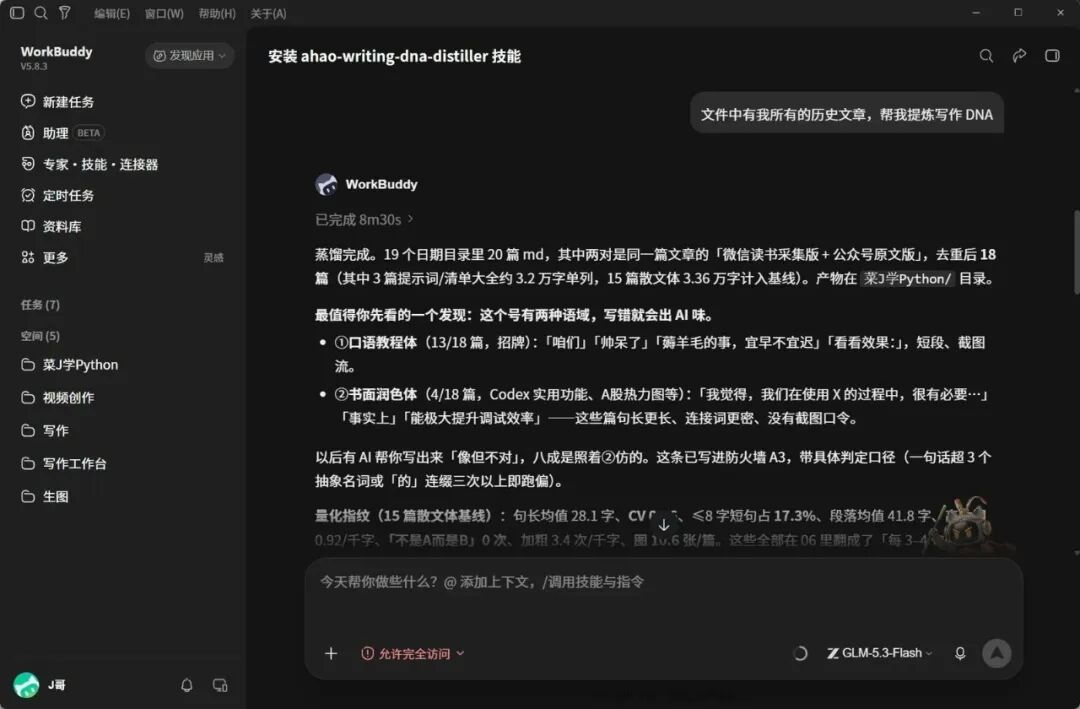The width and height of the screenshot is (1080, 709).
Task: Open the search icon in title bar
Action: (41, 12)
